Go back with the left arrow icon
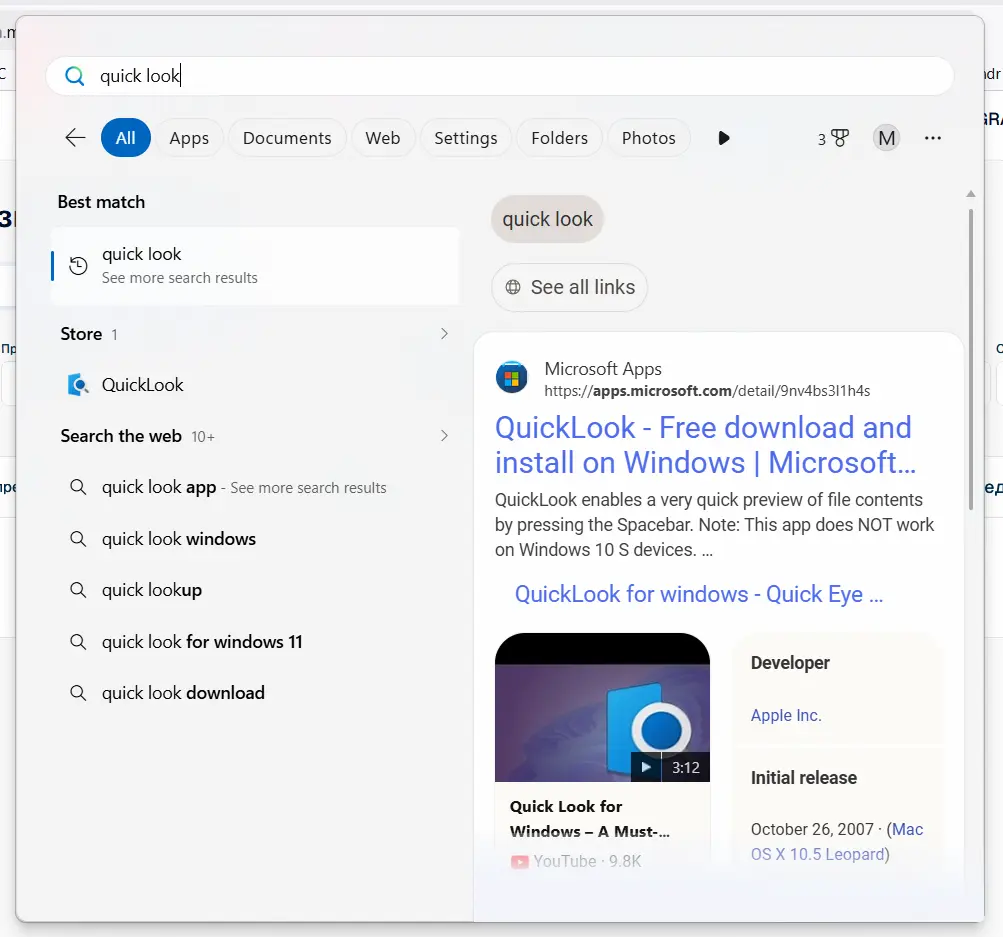 pos(75,138)
